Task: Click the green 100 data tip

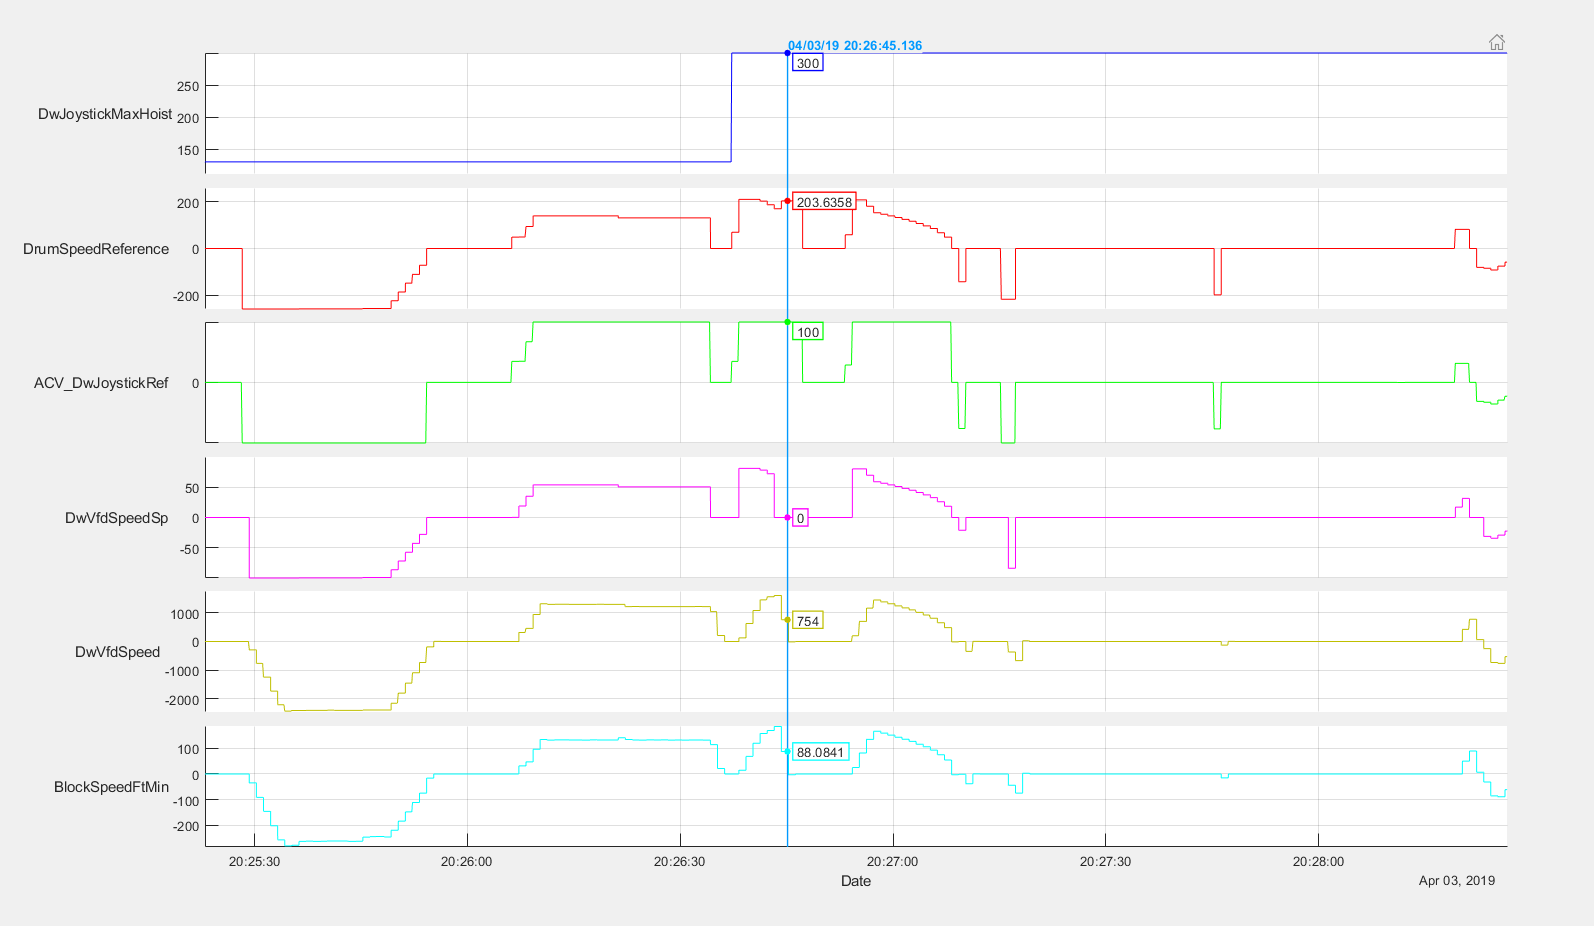Action: pyautogui.click(x=808, y=332)
